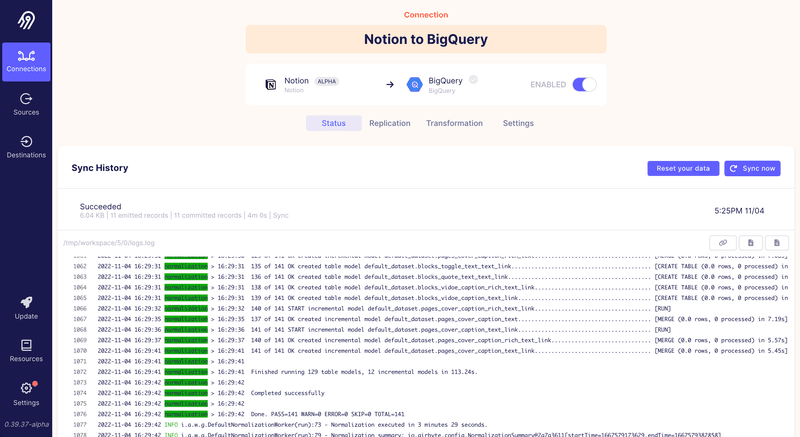Open the Destinations sidebar section

coord(26,147)
